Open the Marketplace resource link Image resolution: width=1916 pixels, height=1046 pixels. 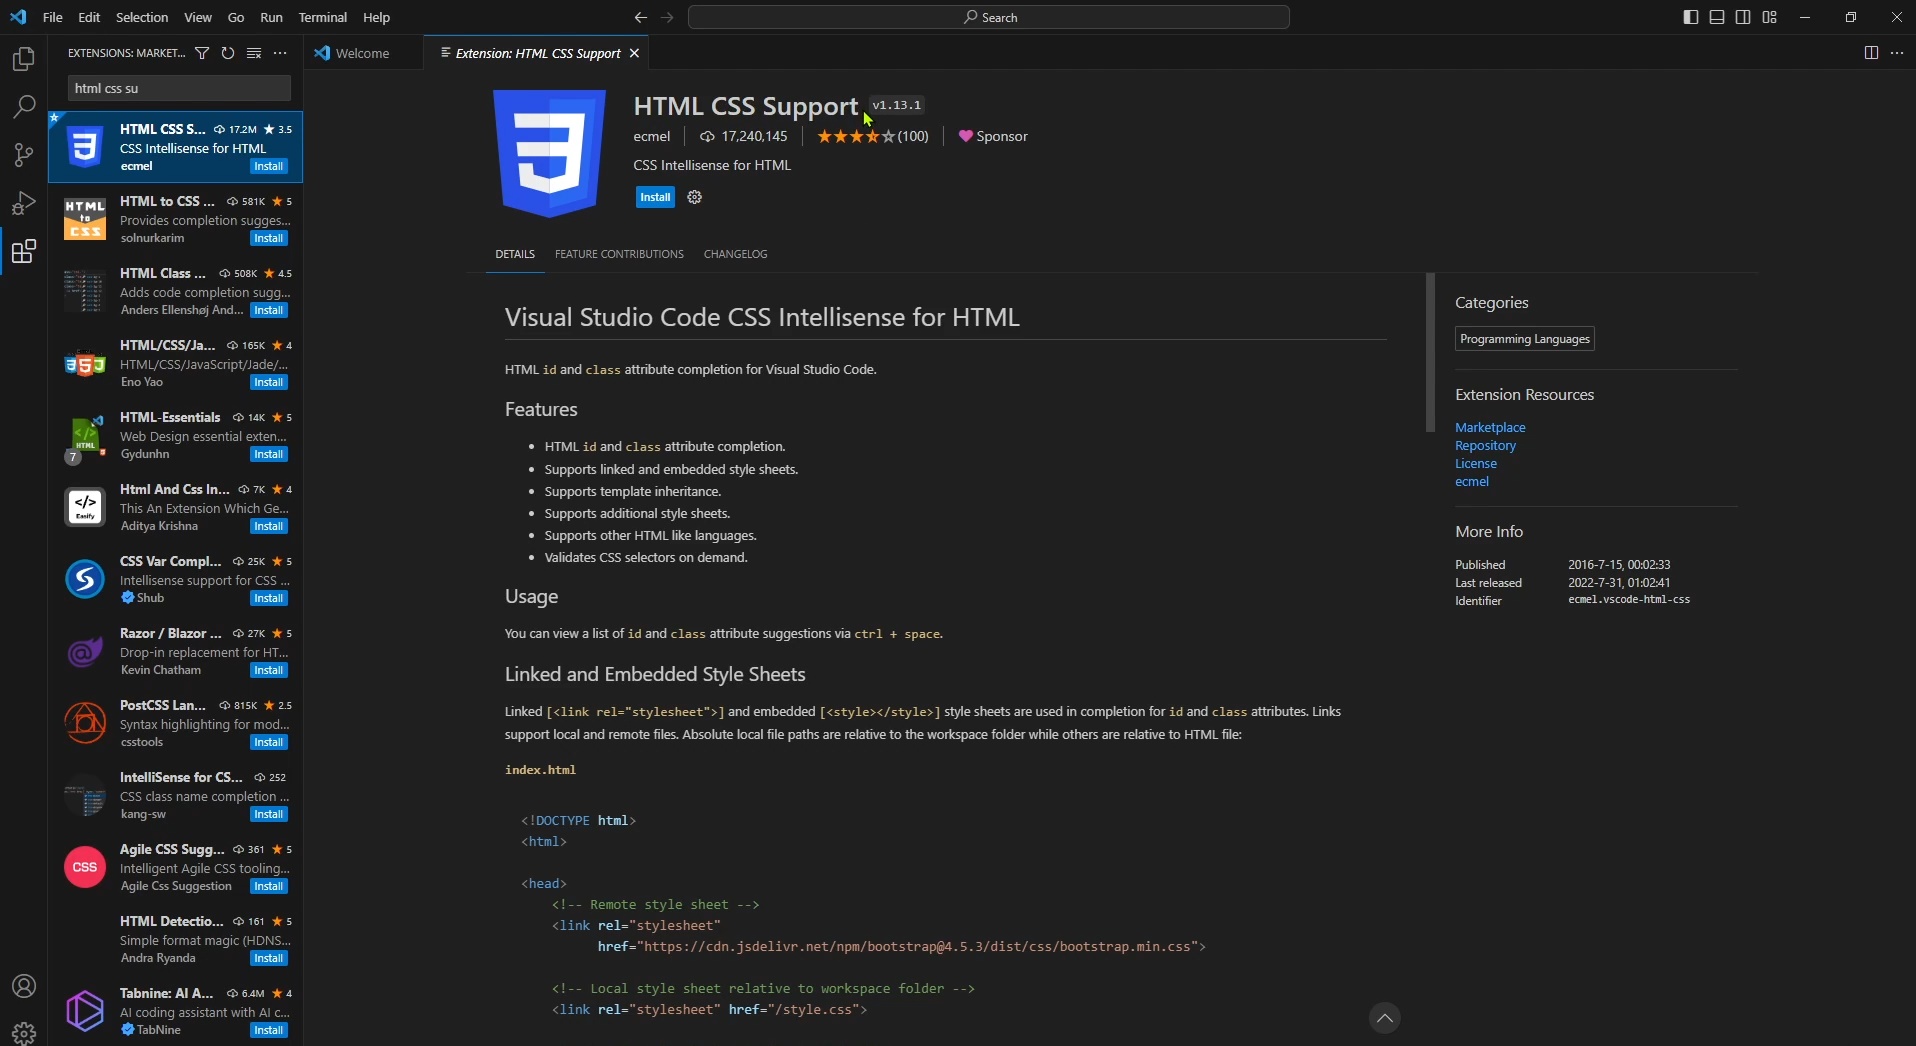click(x=1490, y=428)
